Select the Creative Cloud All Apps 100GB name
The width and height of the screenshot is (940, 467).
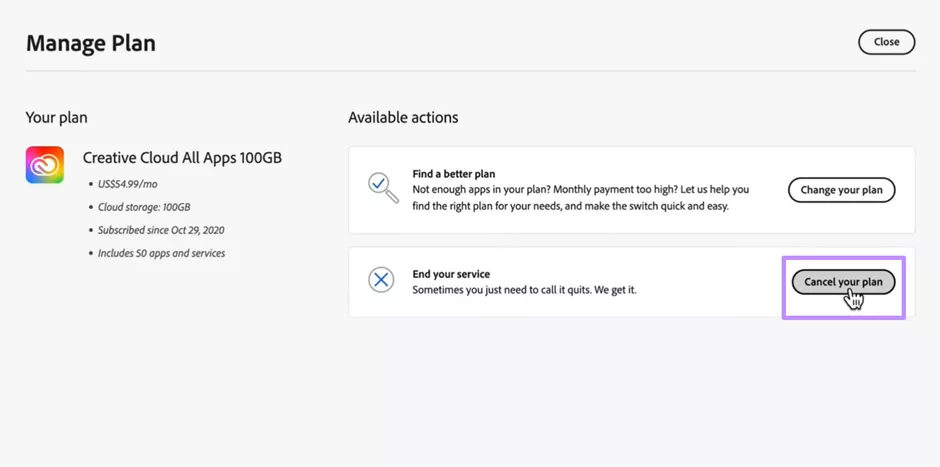click(182, 158)
